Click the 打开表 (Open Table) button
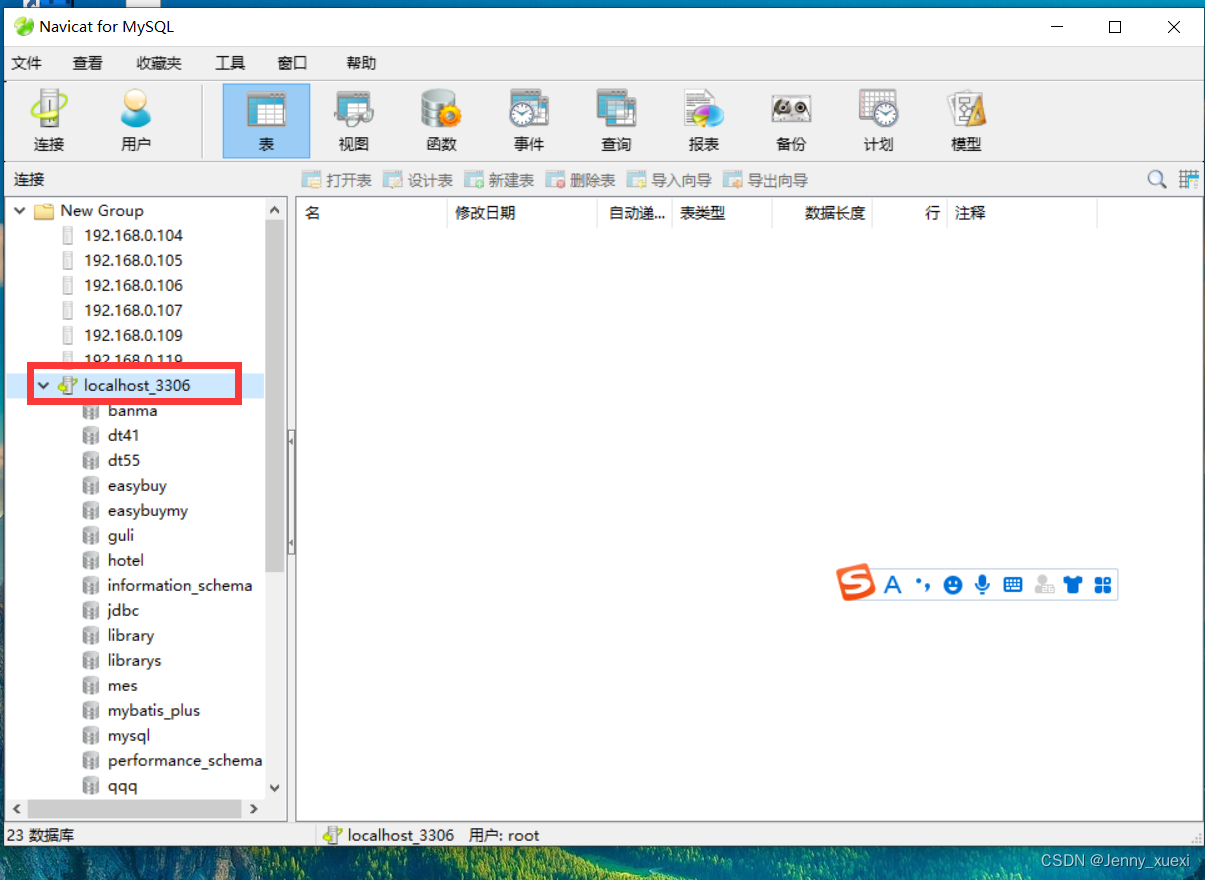 click(337, 180)
